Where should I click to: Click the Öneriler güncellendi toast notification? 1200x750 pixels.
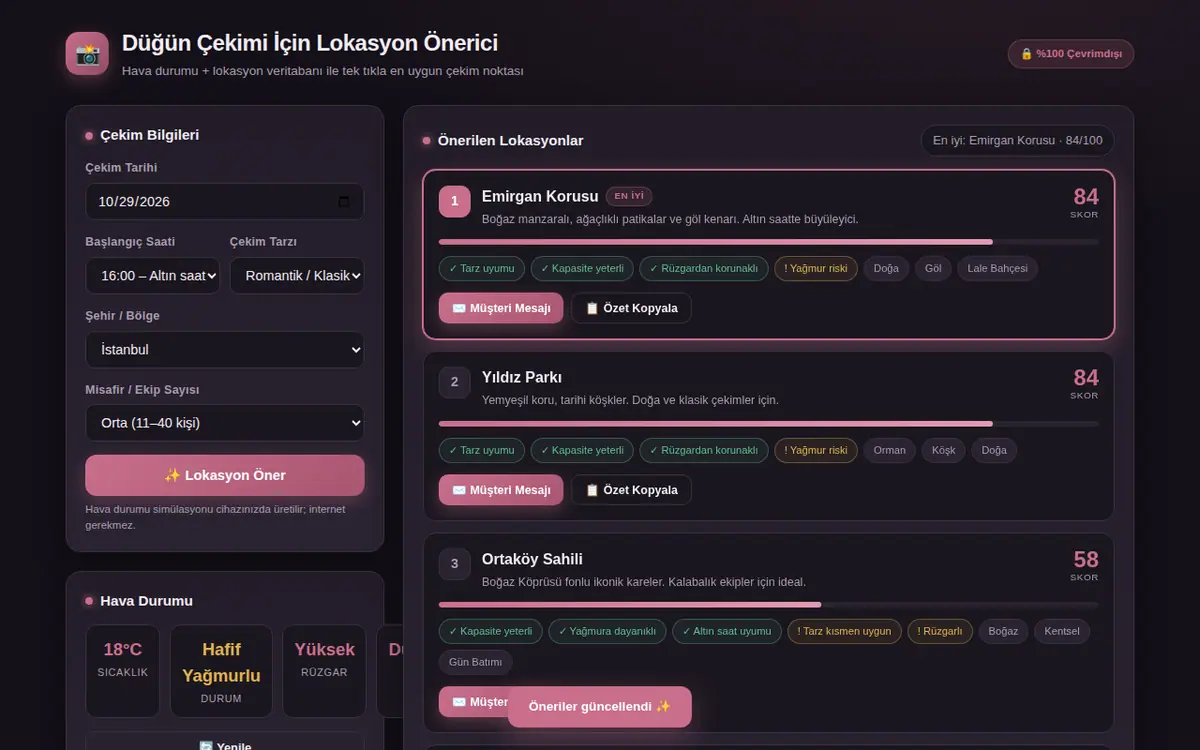click(599, 706)
